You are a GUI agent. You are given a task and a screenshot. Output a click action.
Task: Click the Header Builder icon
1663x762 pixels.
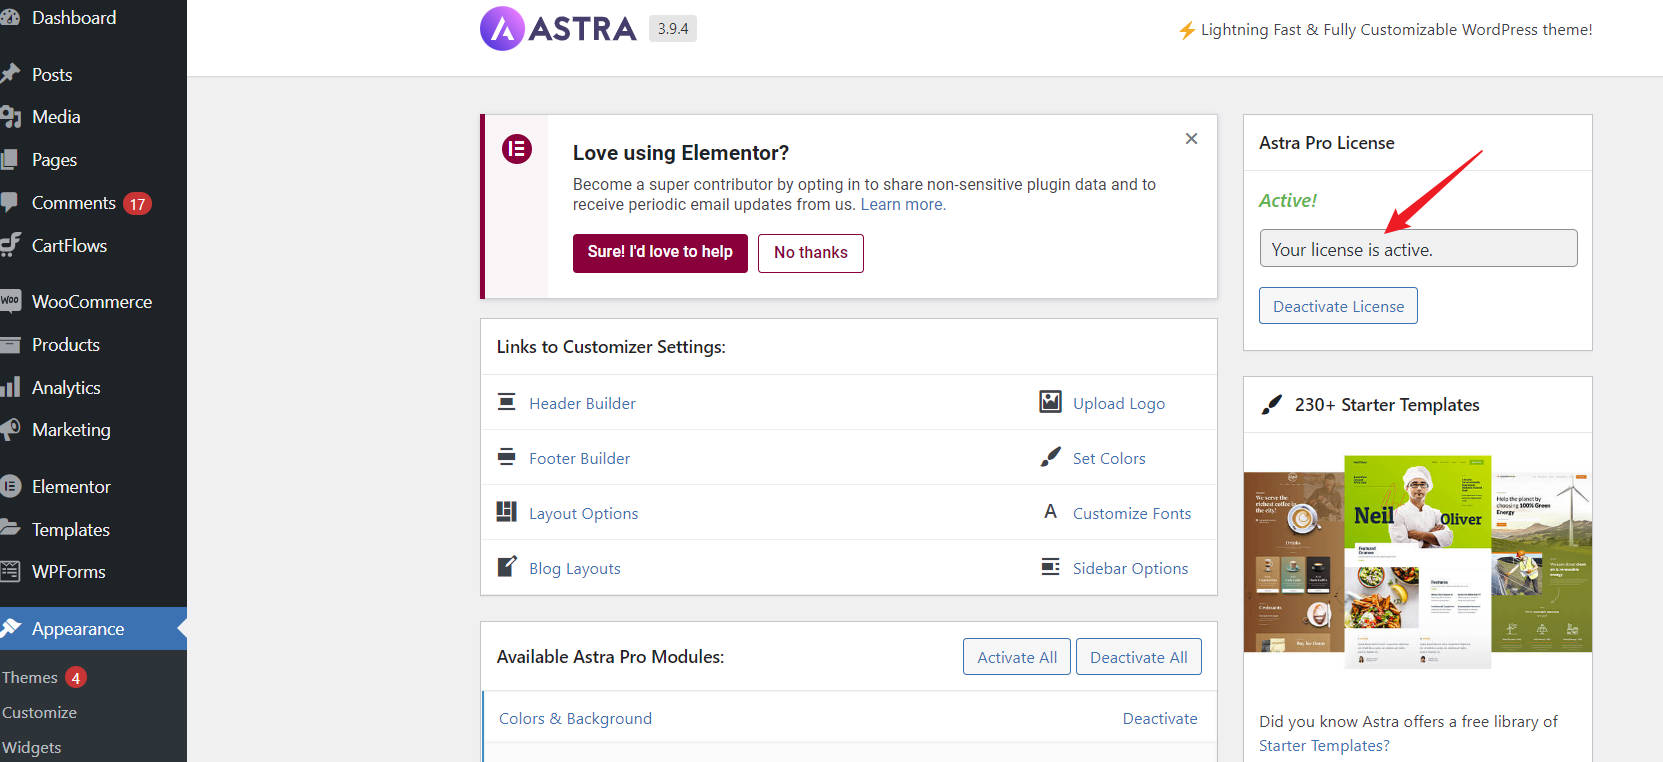pyautogui.click(x=507, y=402)
